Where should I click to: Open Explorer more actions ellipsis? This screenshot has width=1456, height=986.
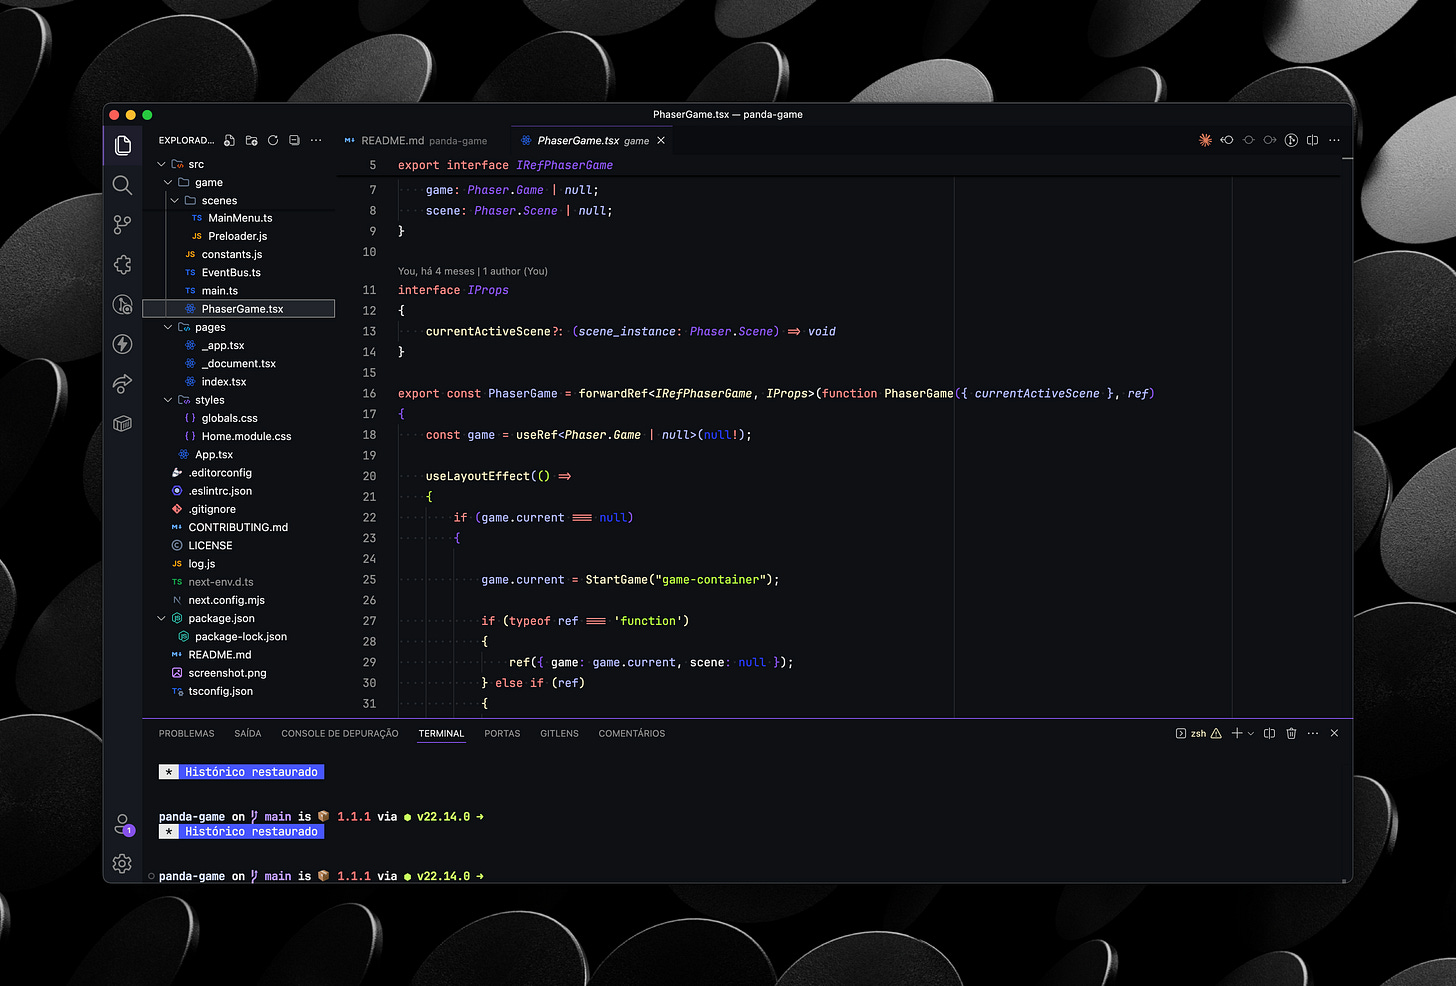click(316, 140)
